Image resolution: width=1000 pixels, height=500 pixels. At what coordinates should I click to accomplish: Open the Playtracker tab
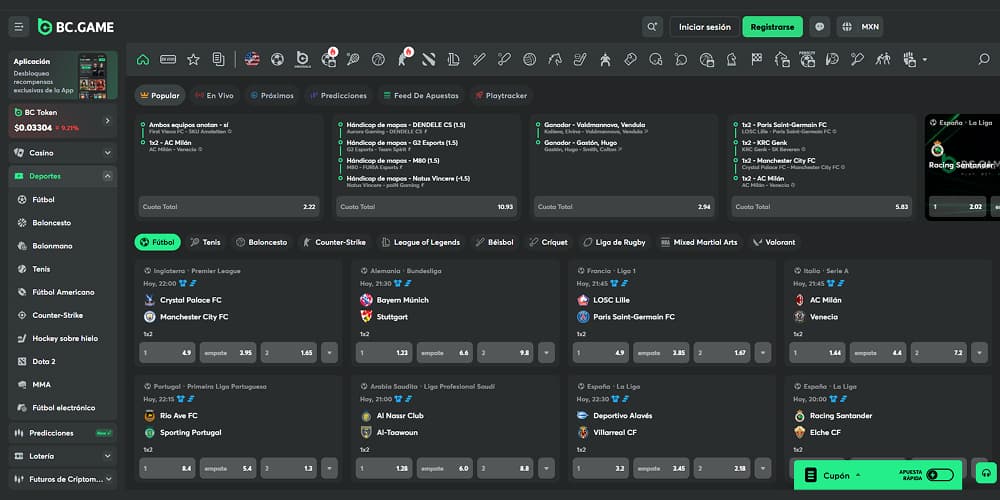501,96
